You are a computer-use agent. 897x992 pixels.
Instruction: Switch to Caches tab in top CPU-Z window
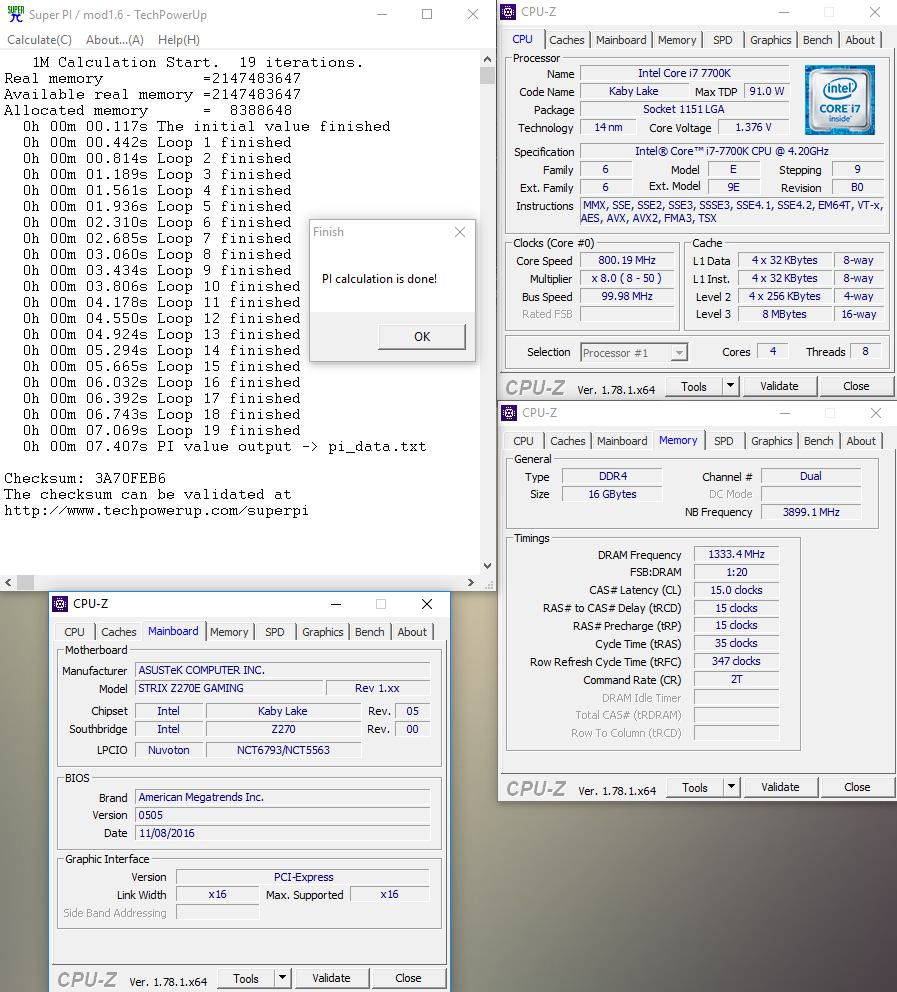click(x=567, y=40)
